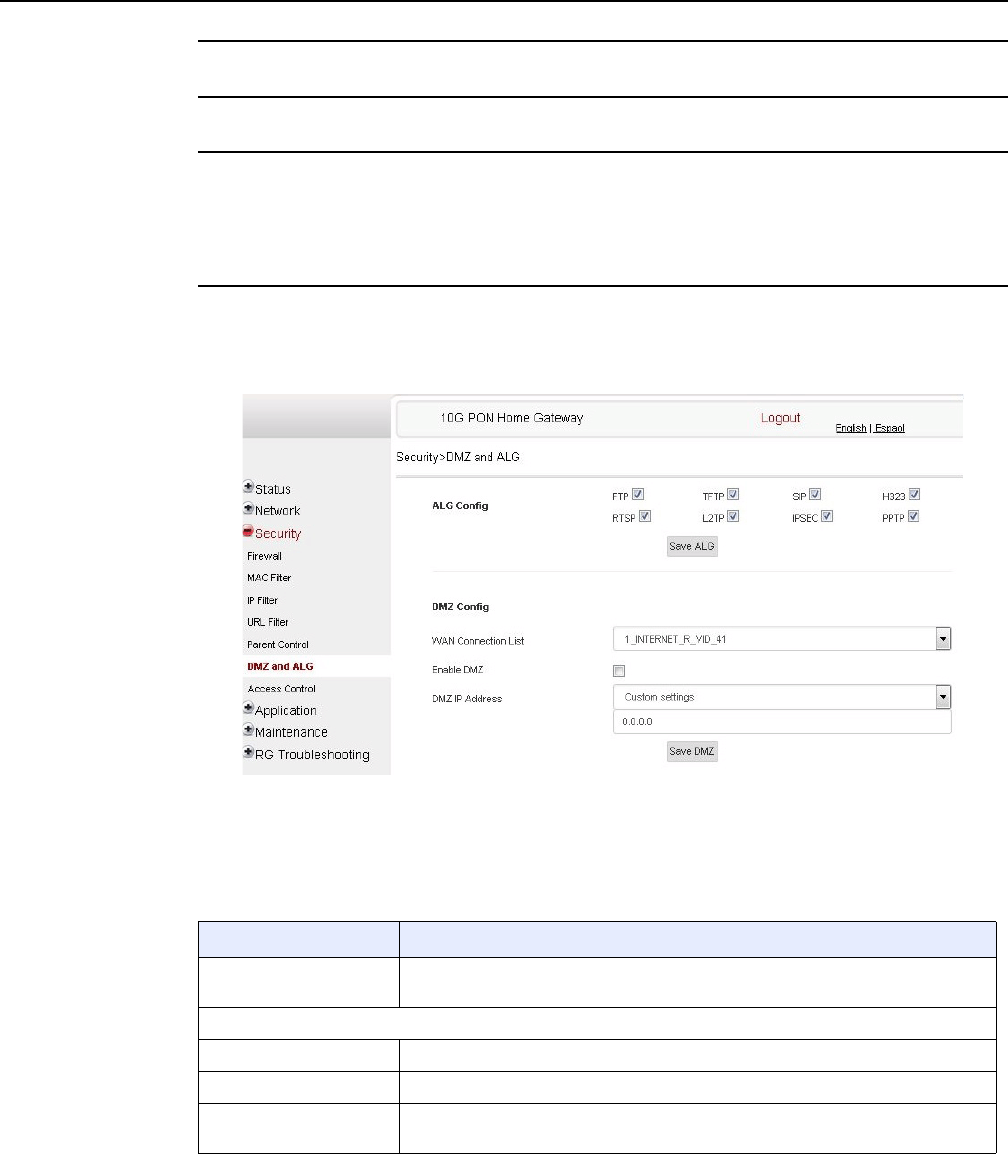Toggle the SIP ALG checkbox
The image size is (1008, 1154).
814,495
